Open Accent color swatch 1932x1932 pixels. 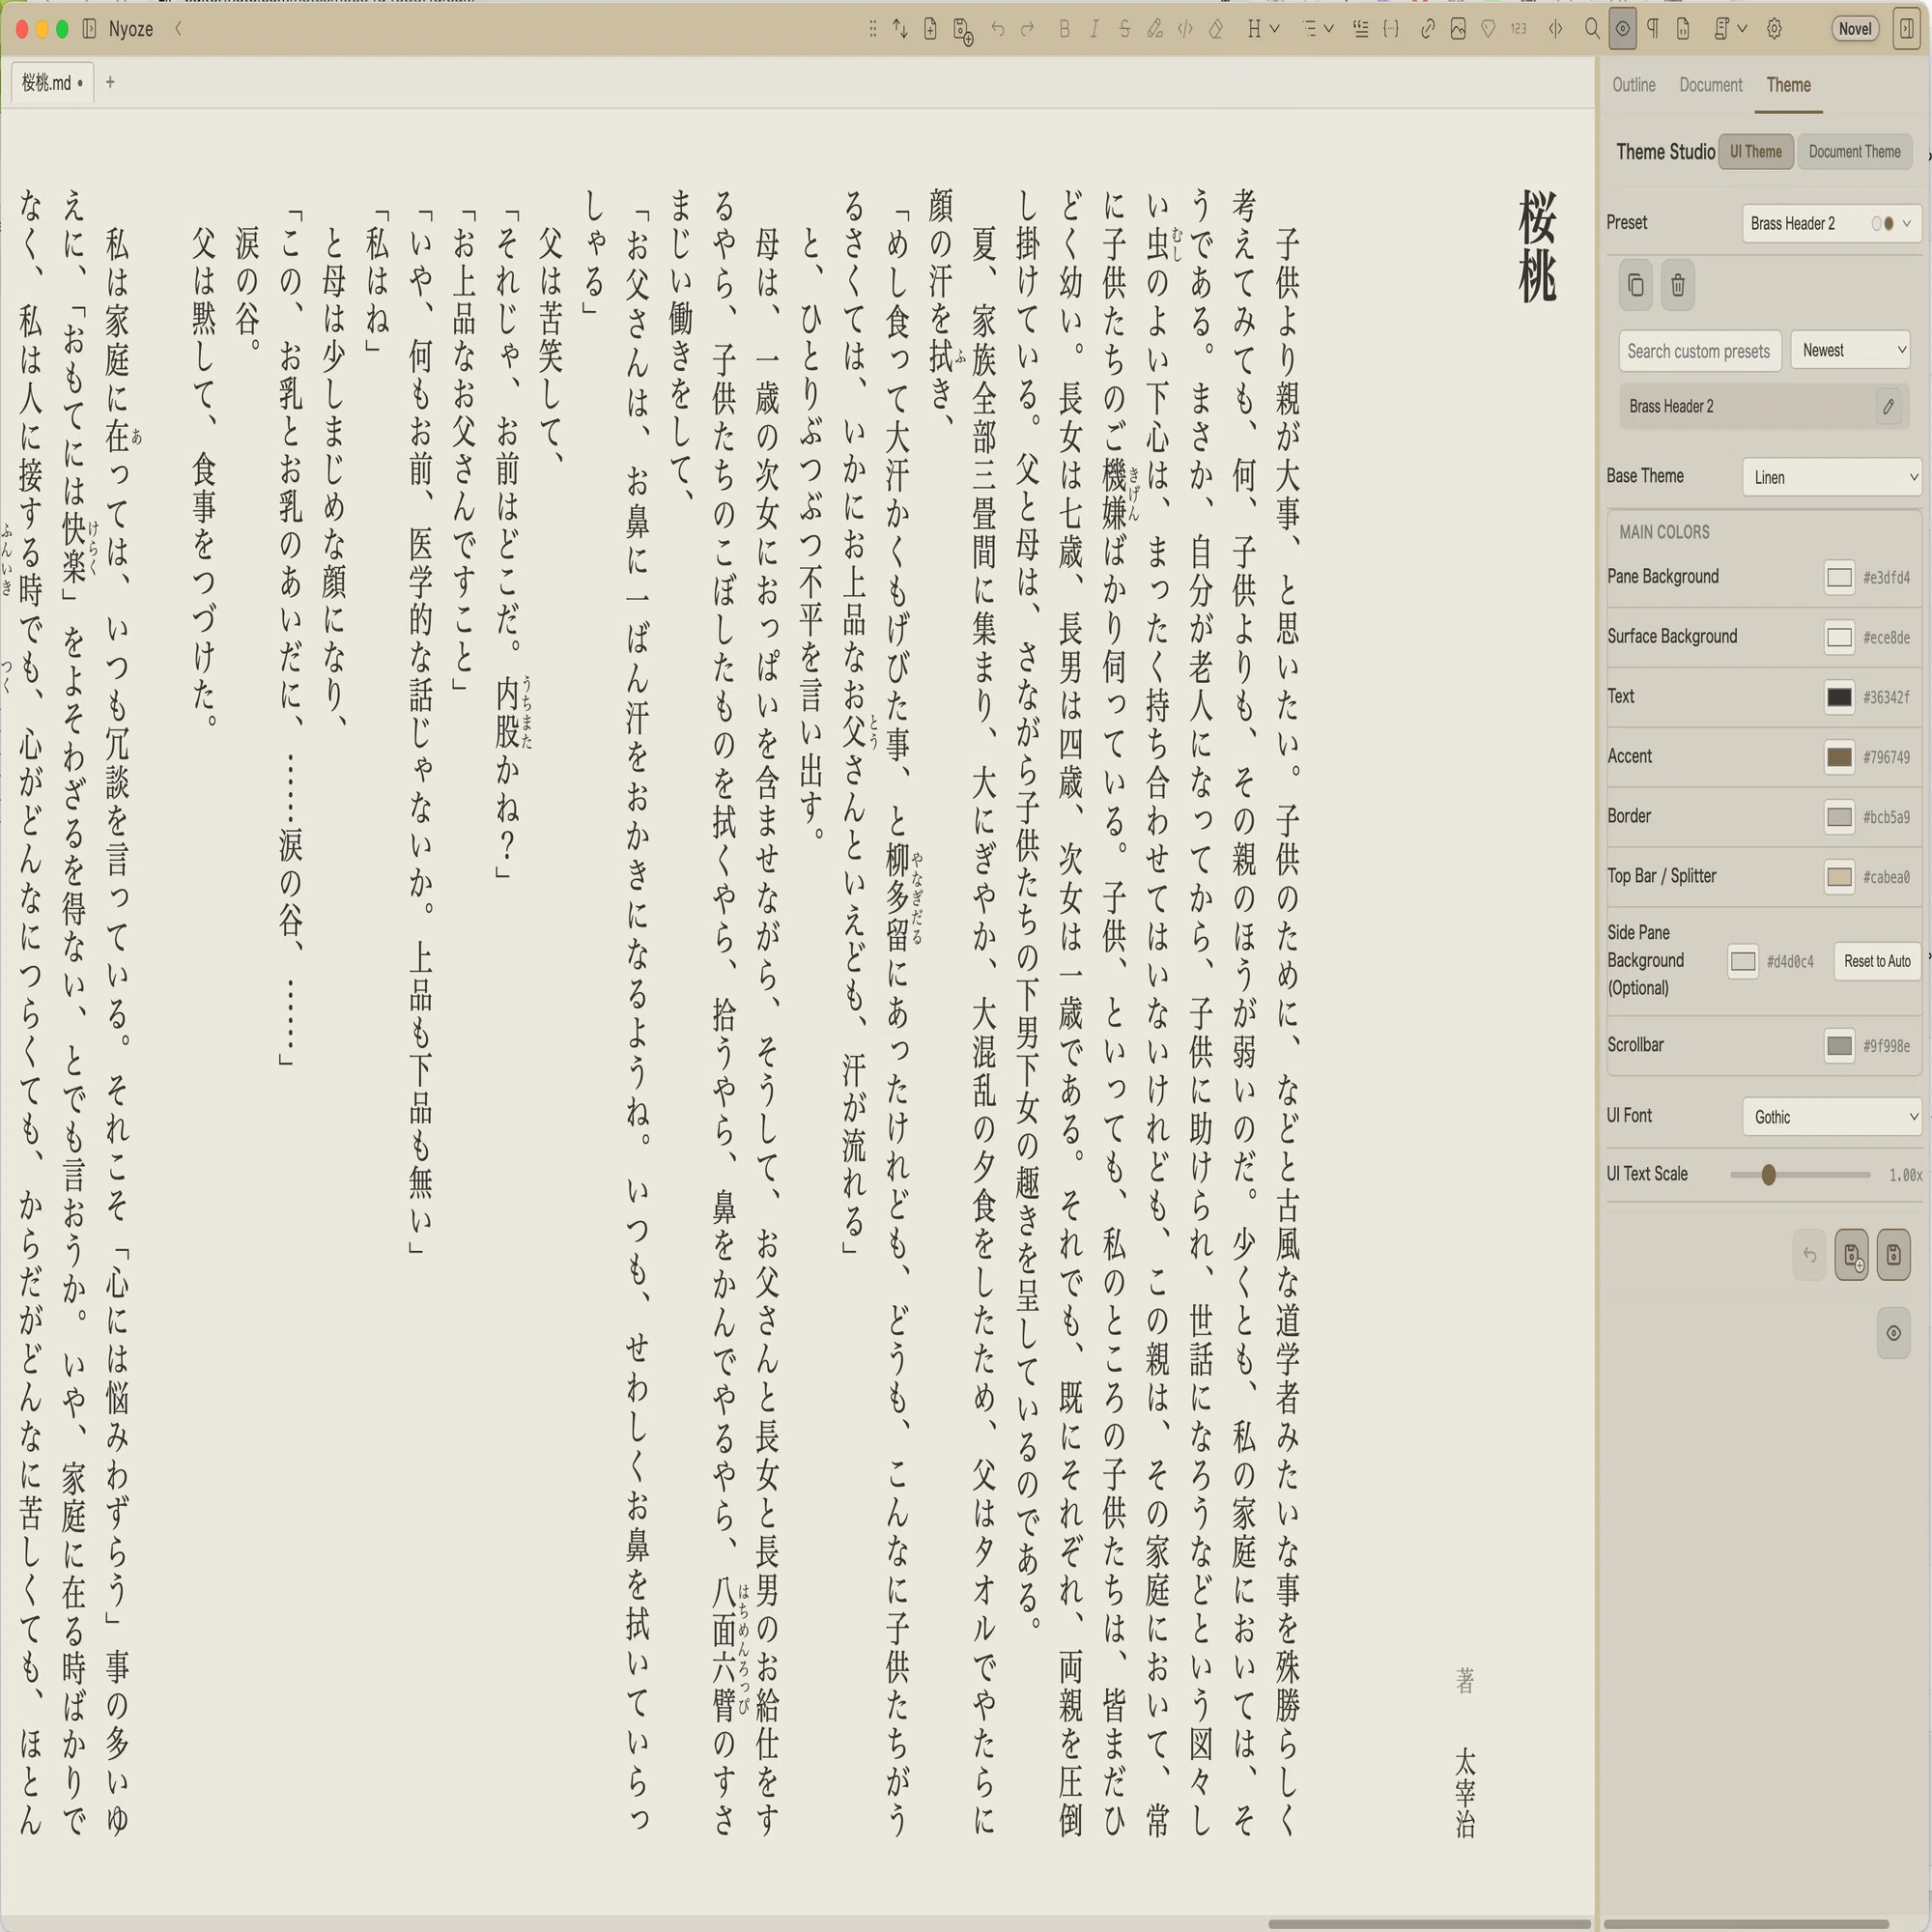1838,757
